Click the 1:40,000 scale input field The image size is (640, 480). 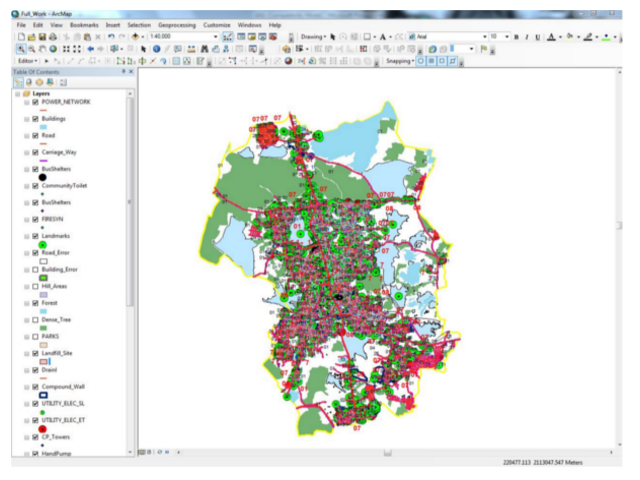(180, 37)
